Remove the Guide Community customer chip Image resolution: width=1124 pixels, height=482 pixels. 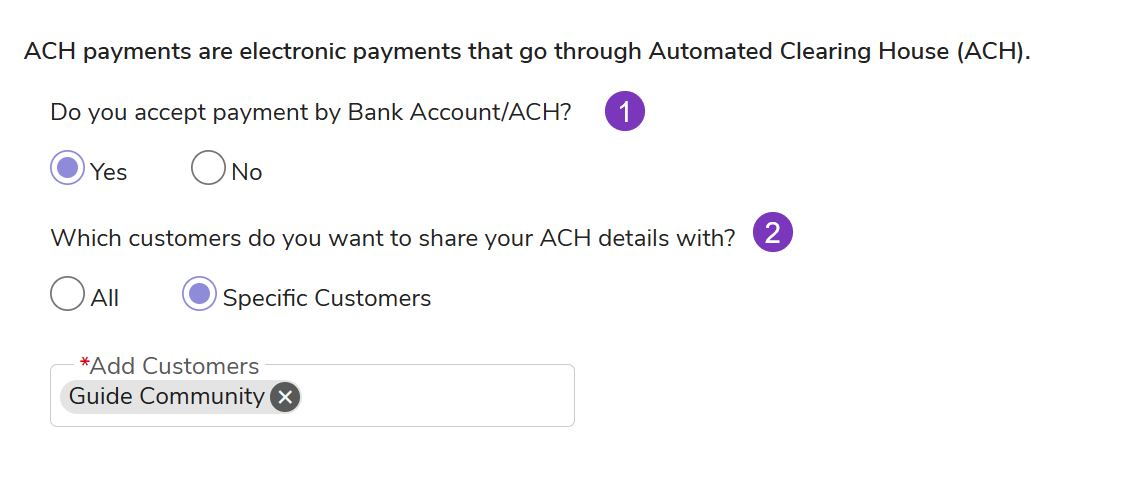[x=285, y=397]
